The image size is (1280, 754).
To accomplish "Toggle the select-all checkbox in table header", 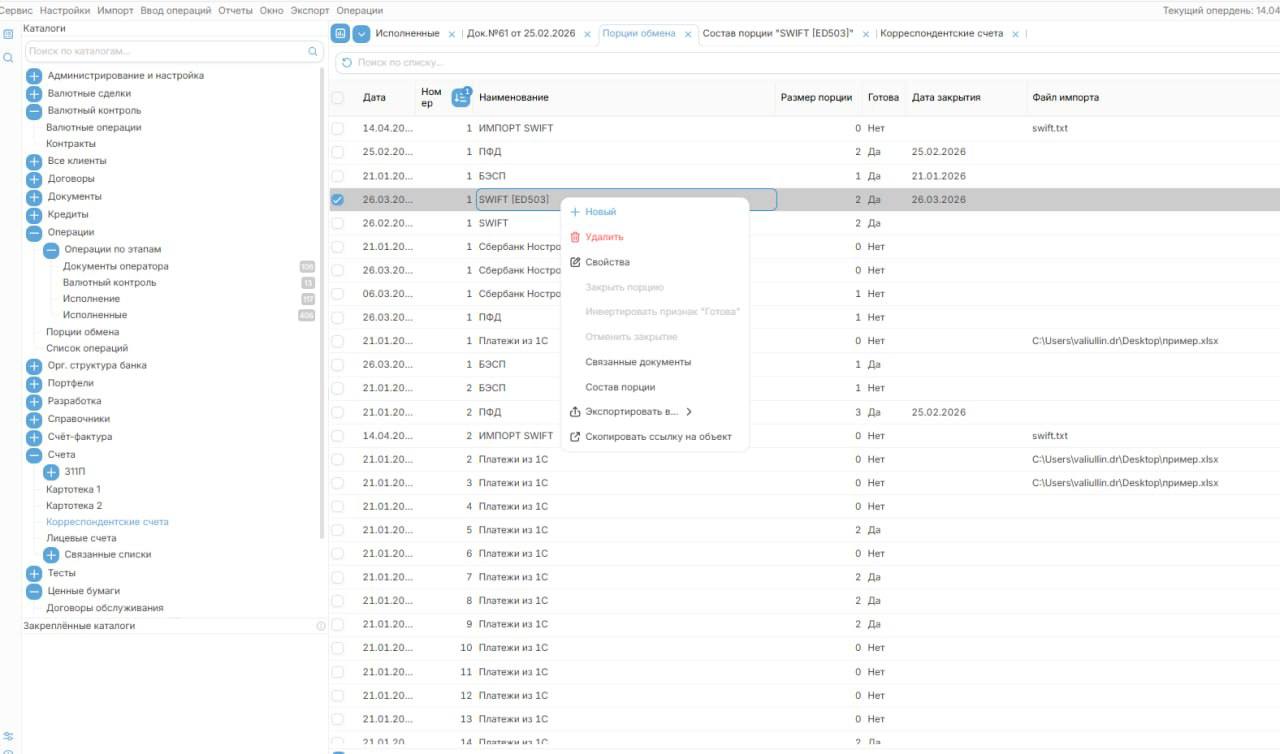I will [338, 98].
